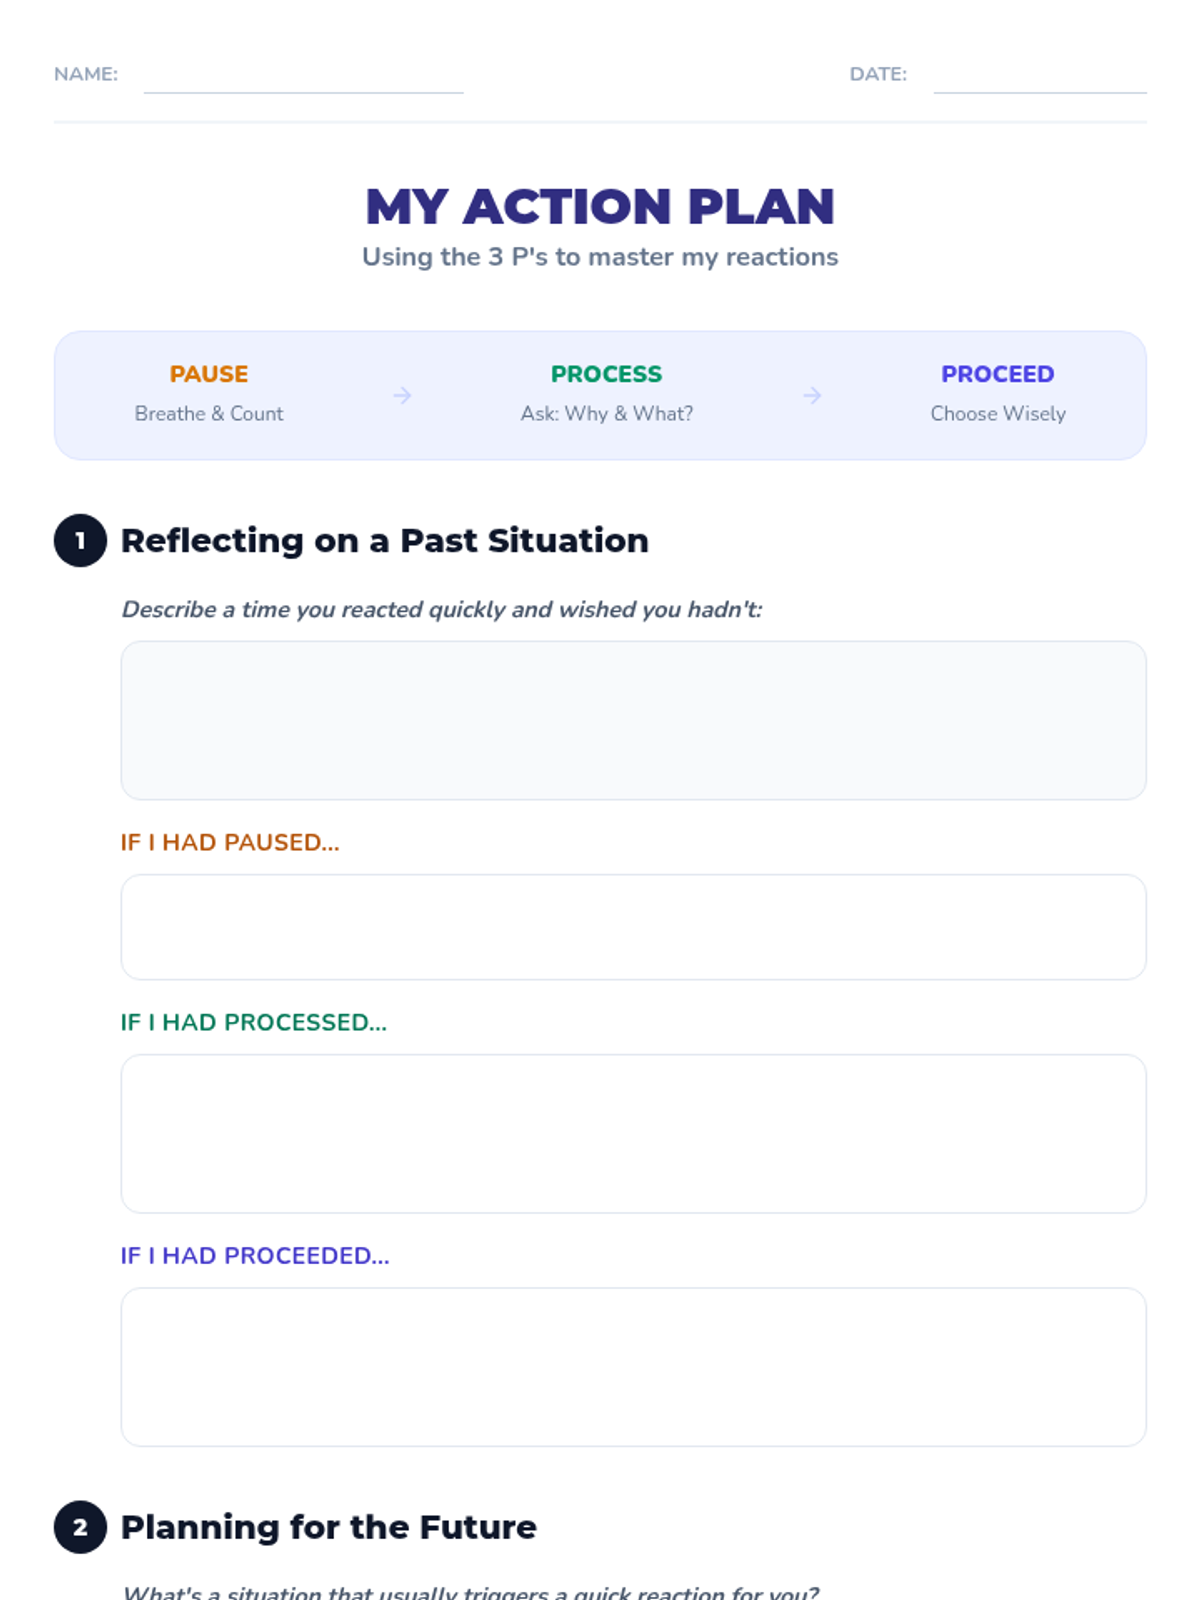Click the 'Planning for the Future' heading
Screen dimensions: 1200x1600
(x=329, y=1527)
